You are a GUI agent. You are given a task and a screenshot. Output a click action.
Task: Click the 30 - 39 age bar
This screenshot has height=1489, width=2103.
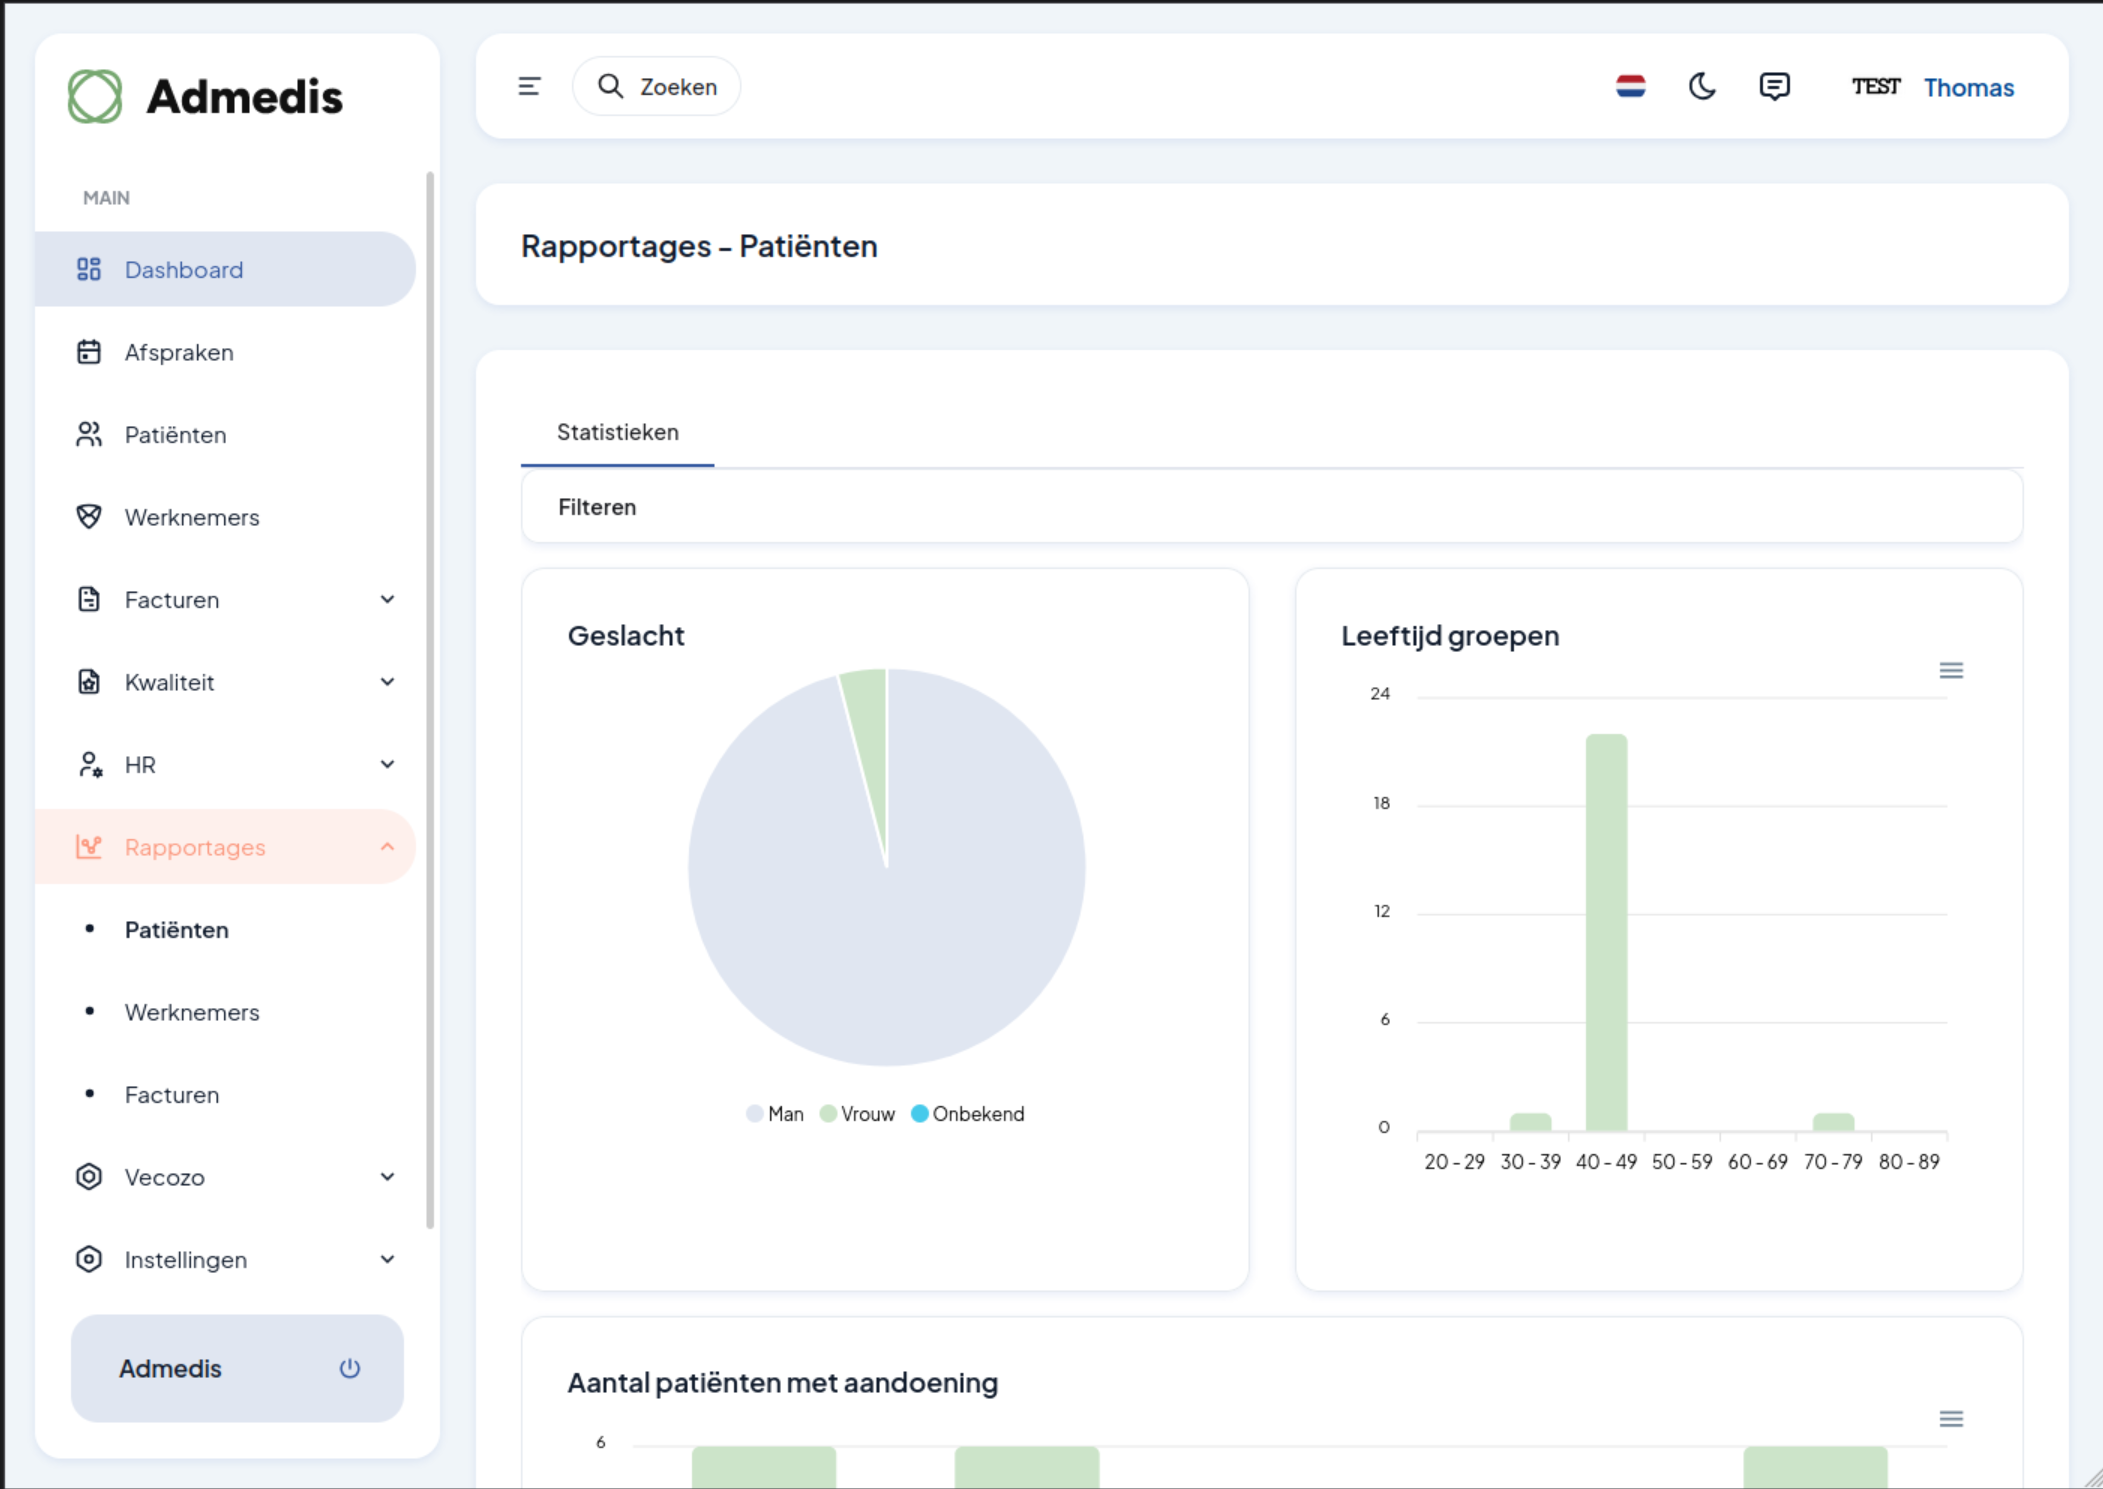point(1530,1122)
